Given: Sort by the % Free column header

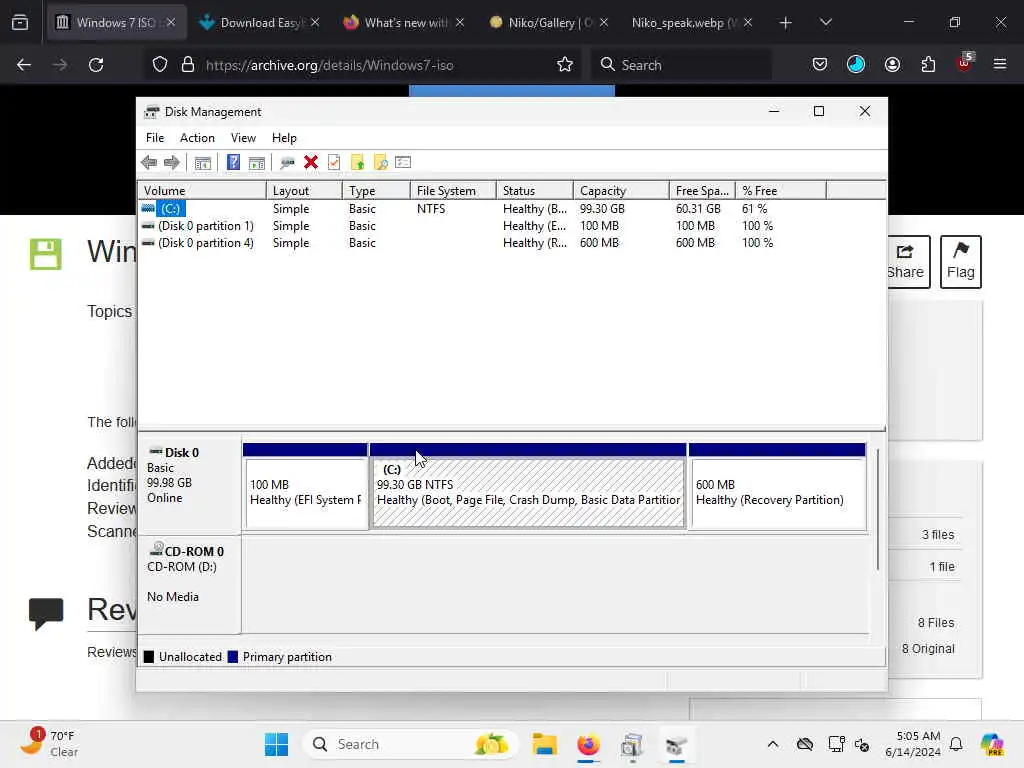Looking at the screenshot, I should tap(780, 191).
